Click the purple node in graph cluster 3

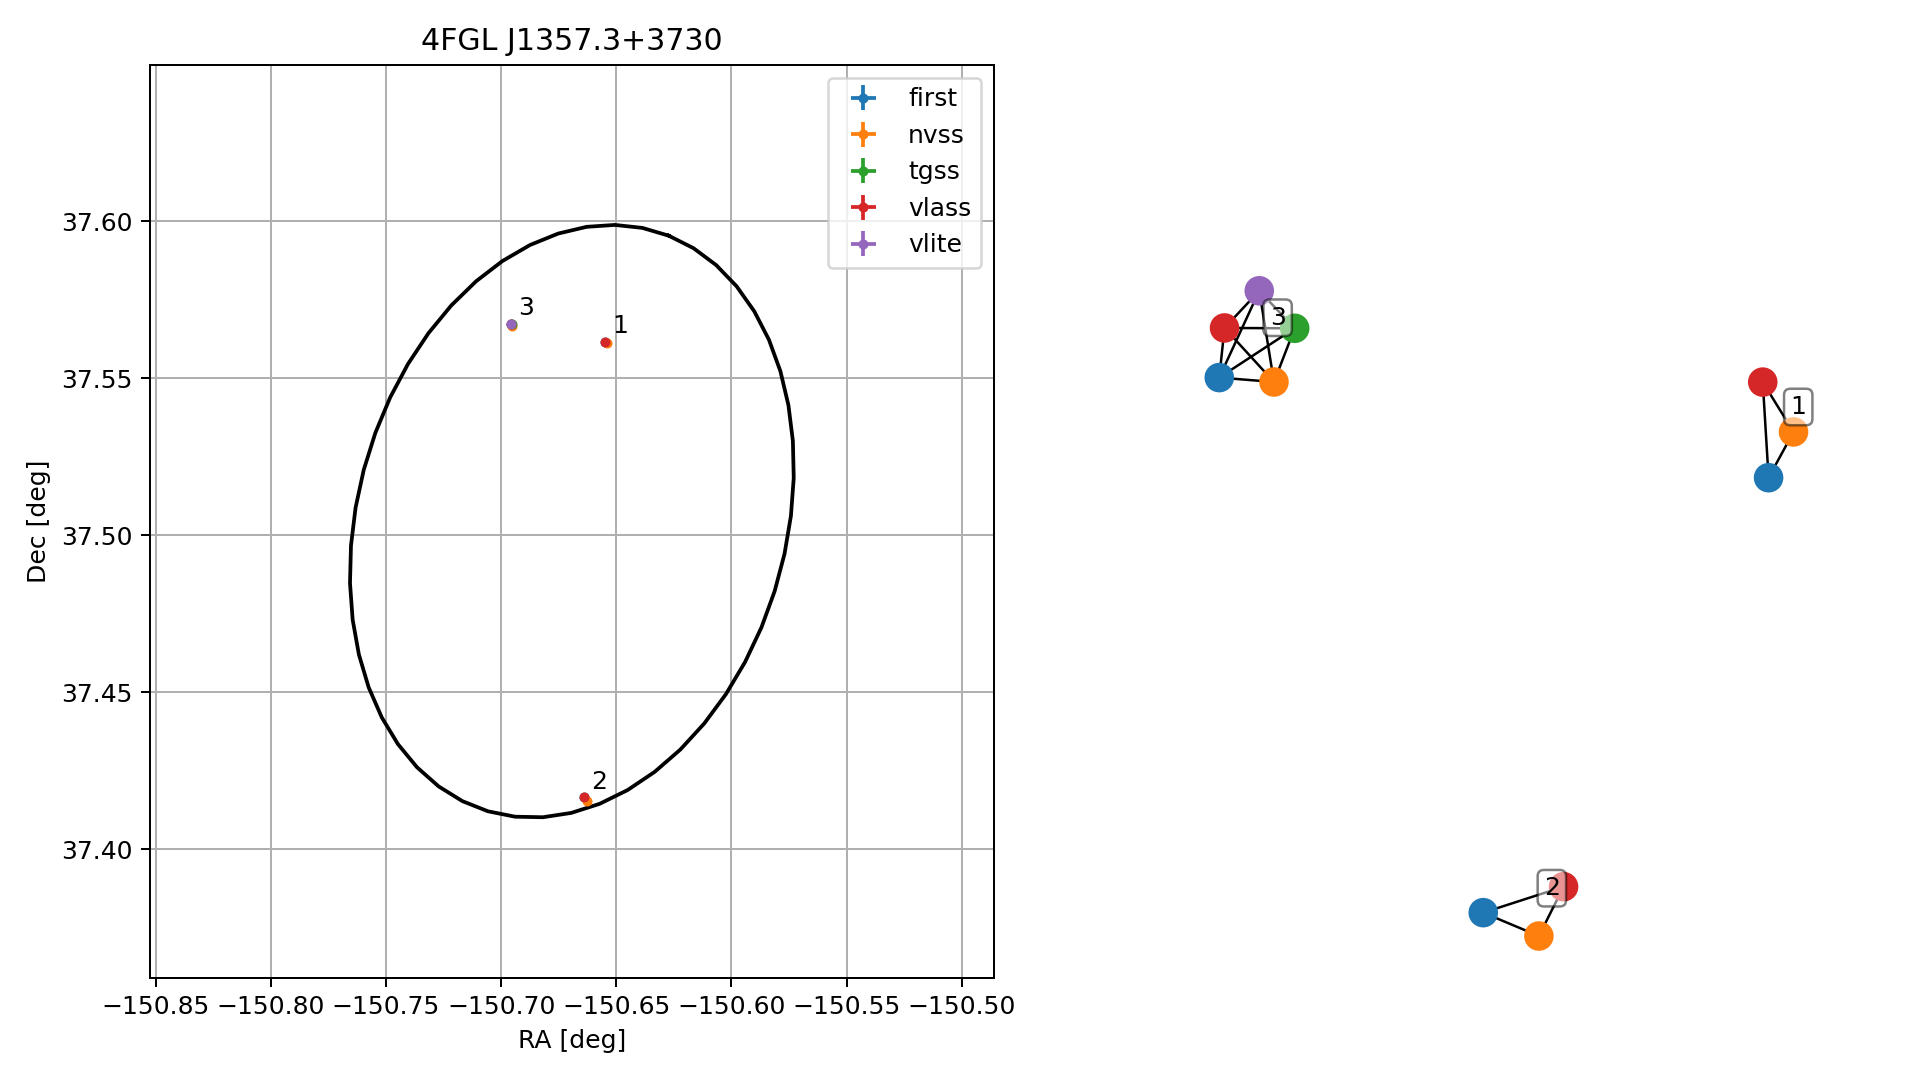(x=1259, y=291)
